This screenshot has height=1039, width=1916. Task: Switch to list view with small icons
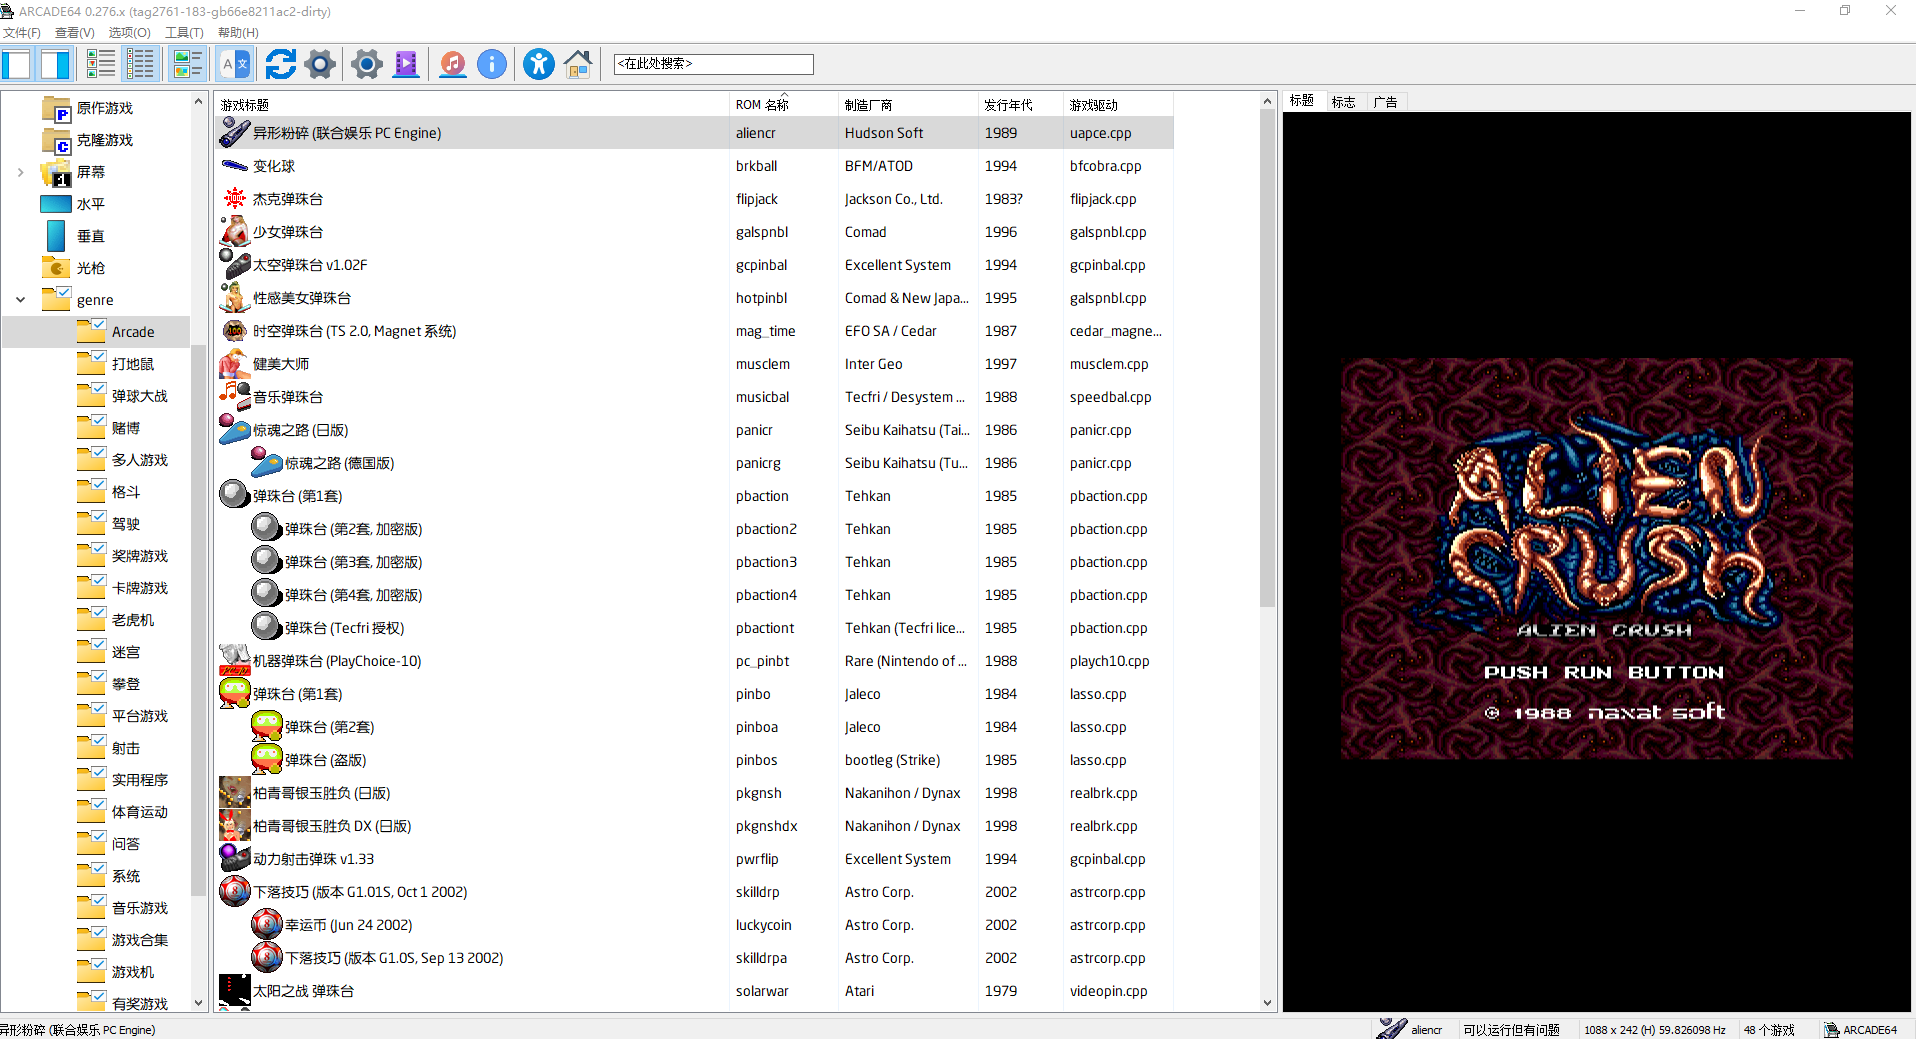pyautogui.click(x=101, y=64)
